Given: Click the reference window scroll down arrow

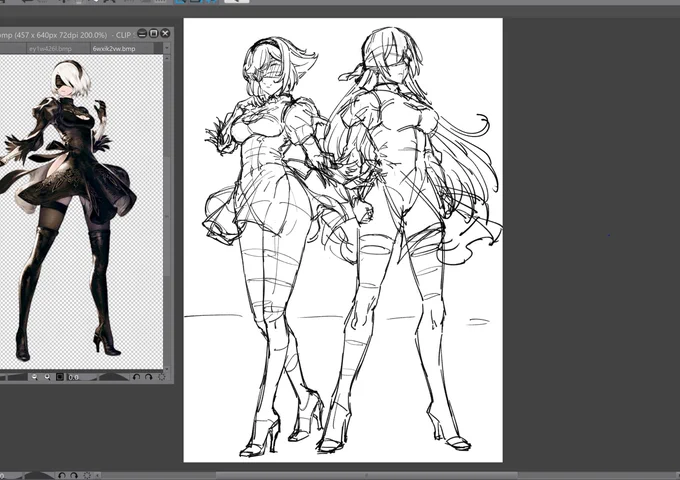Looking at the screenshot, I should tap(167, 369).
